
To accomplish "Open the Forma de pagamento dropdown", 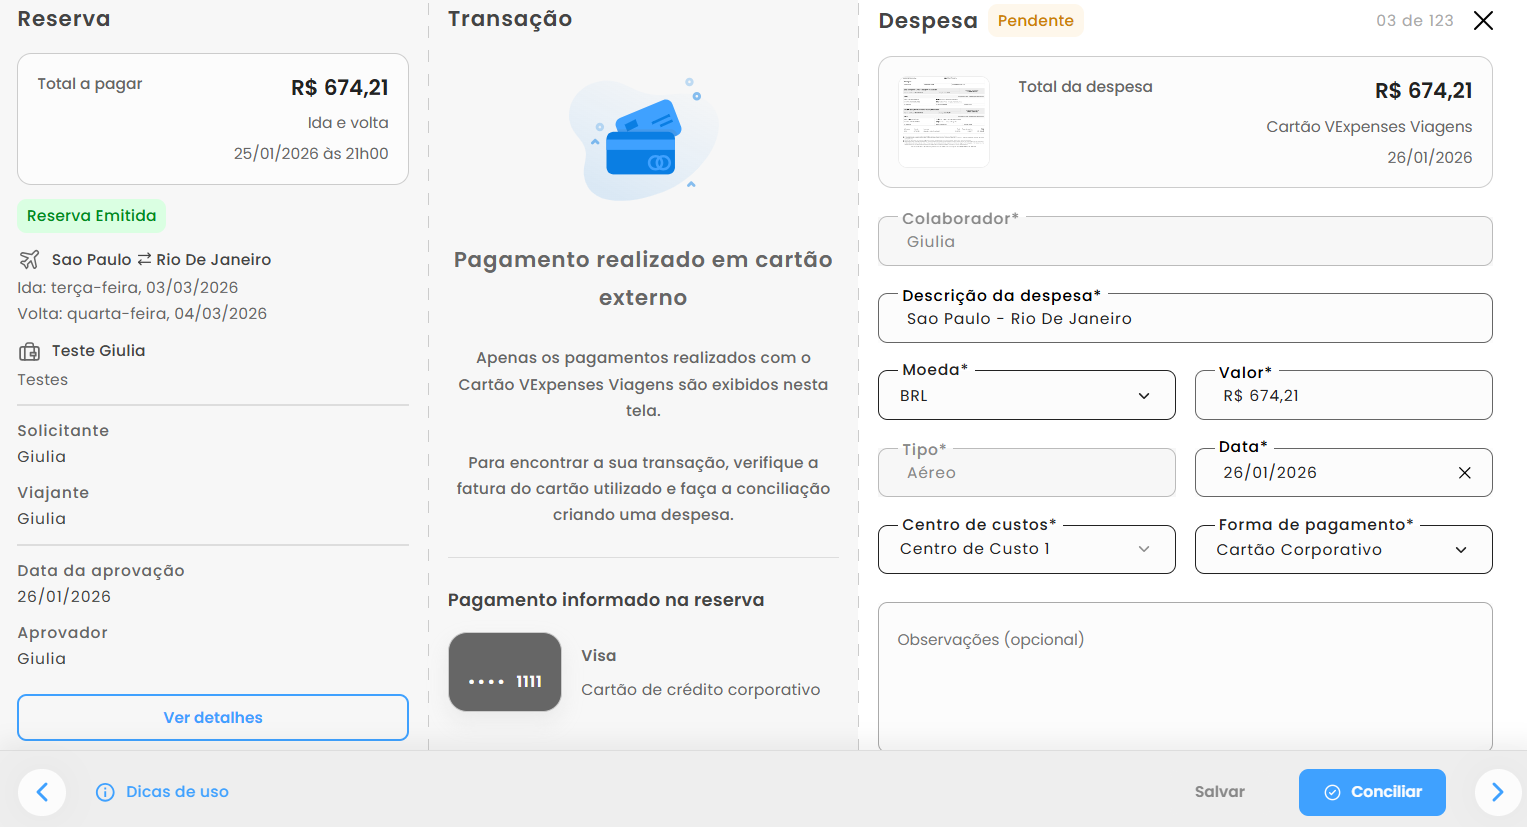I will click(1342, 550).
